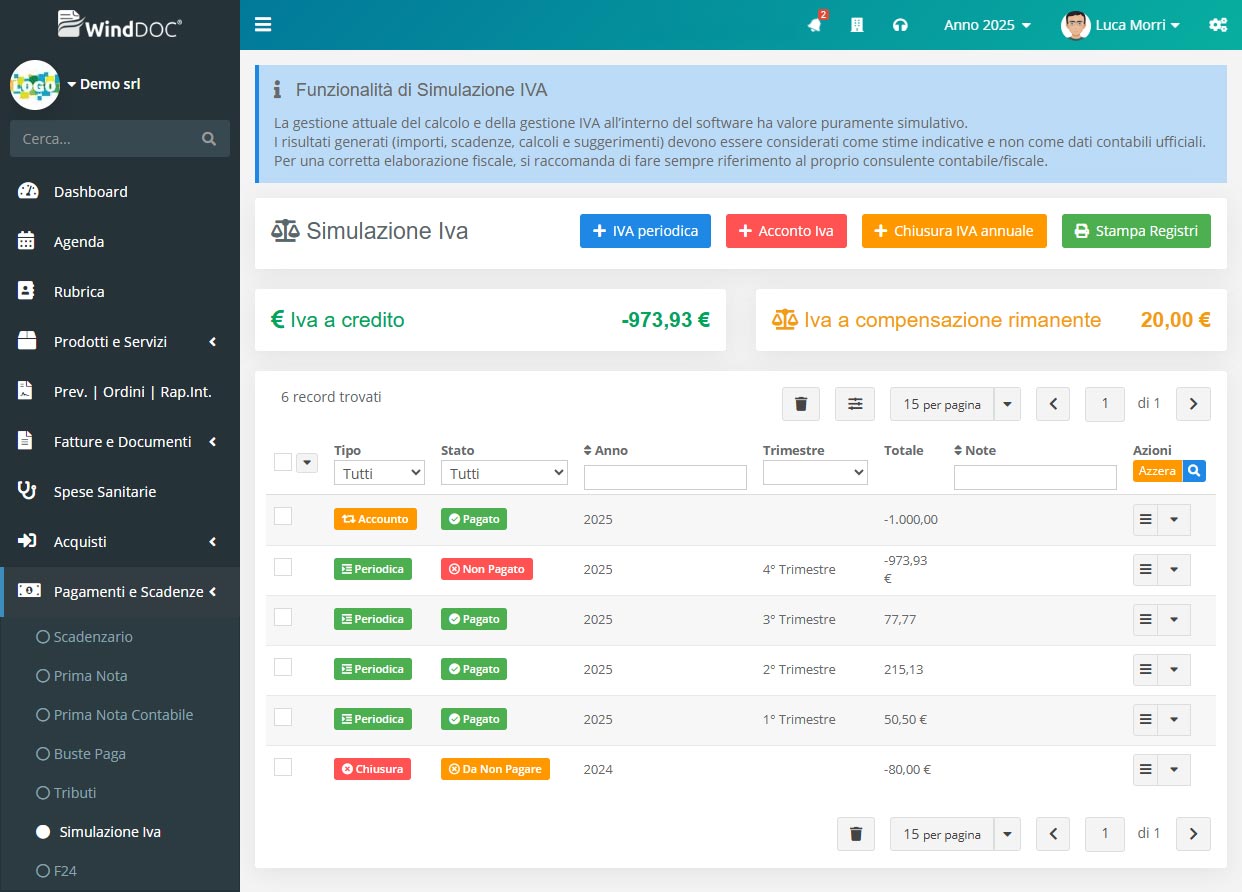The height and width of the screenshot is (892, 1242).
Task: Click the building company icon in header
Action: click(x=857, y=25)
